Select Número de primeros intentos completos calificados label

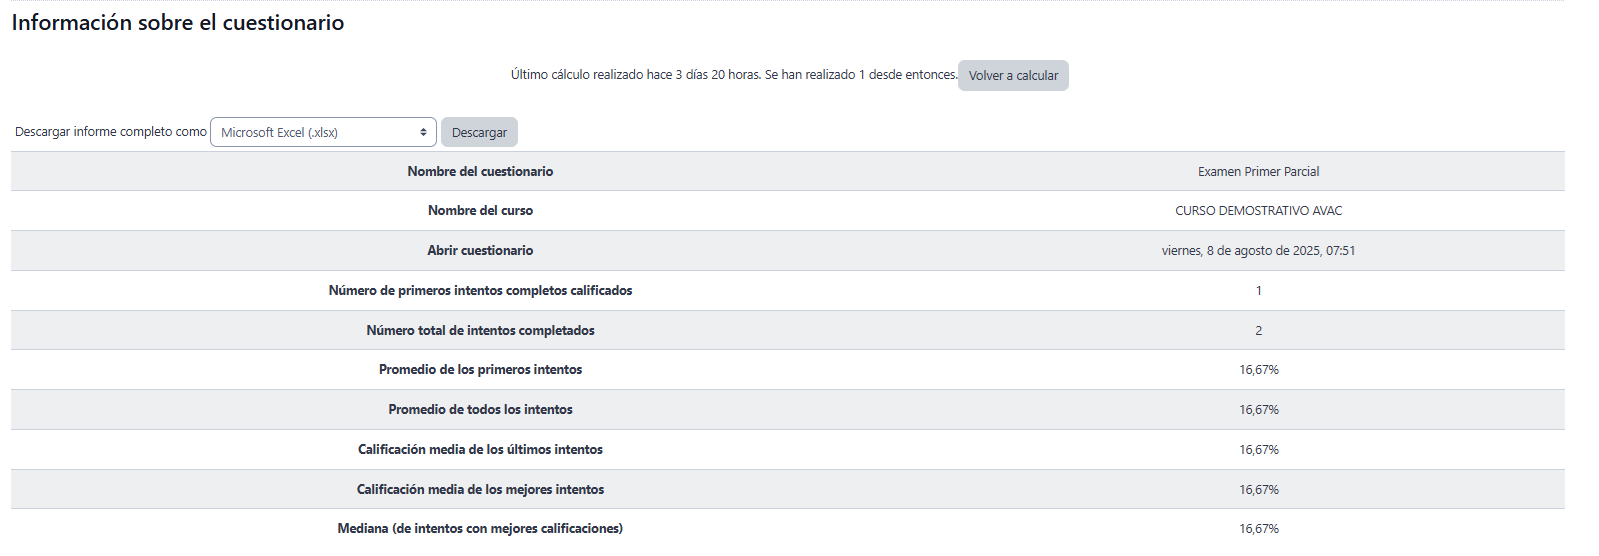[x=480, y=291]
